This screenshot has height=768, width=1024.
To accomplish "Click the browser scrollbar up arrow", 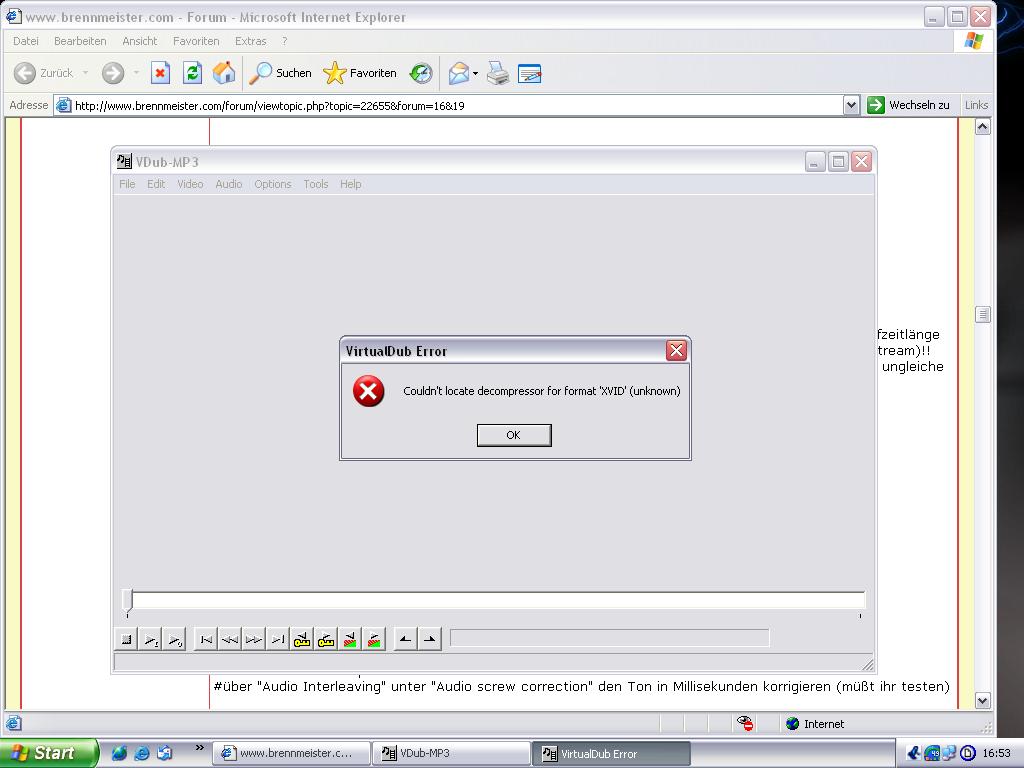I will (982, 127).
